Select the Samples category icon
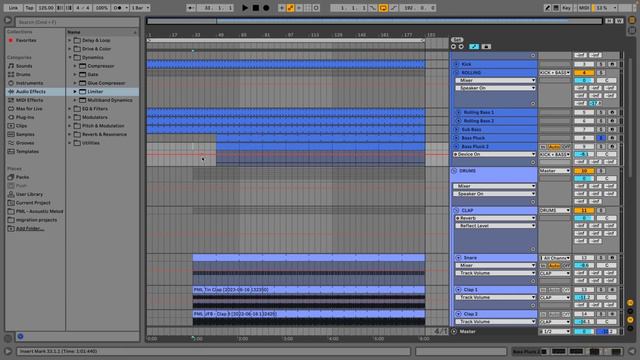This screenshot has width=640, height=360. [x=11, y=134]
